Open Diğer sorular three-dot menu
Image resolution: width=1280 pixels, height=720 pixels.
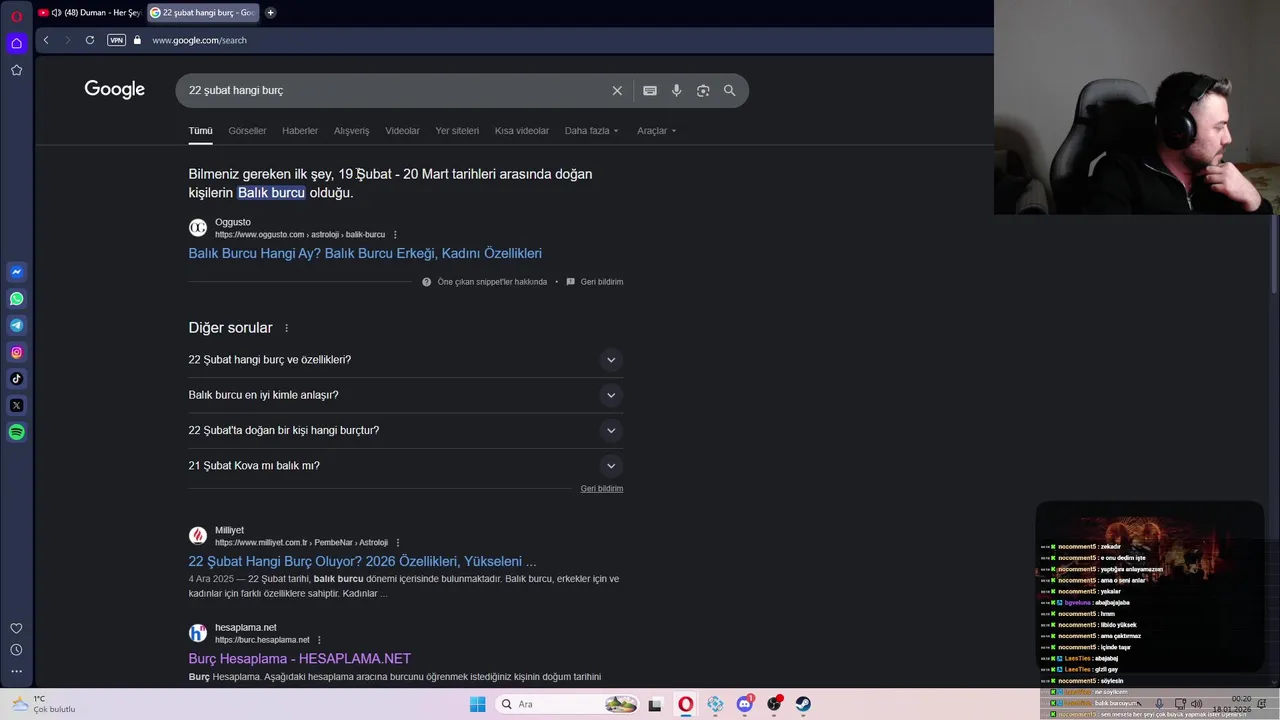click(x=286, y=328)
